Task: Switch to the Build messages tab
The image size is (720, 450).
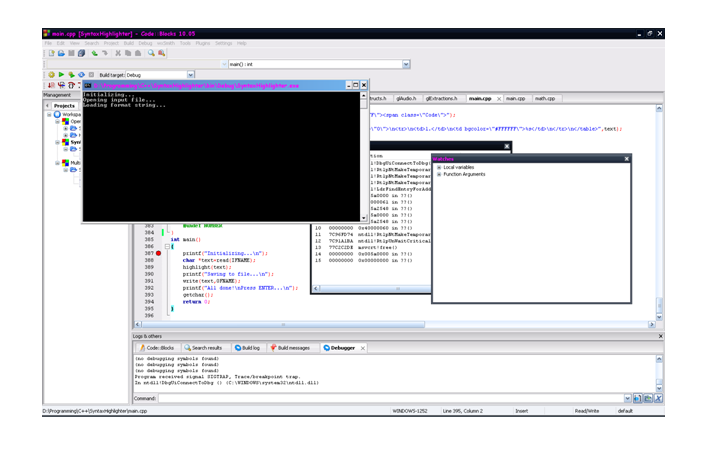Action: [290, 348]
